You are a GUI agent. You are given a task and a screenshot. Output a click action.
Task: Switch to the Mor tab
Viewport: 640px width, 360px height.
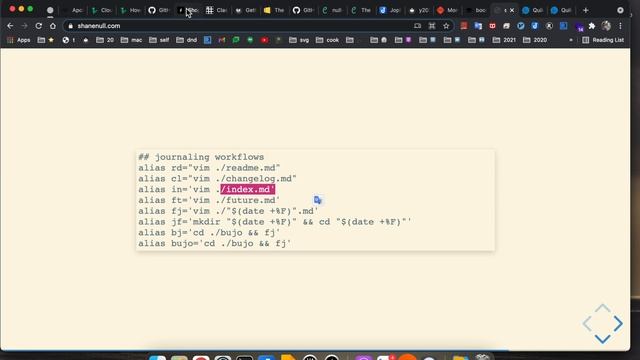click(447, 10)
